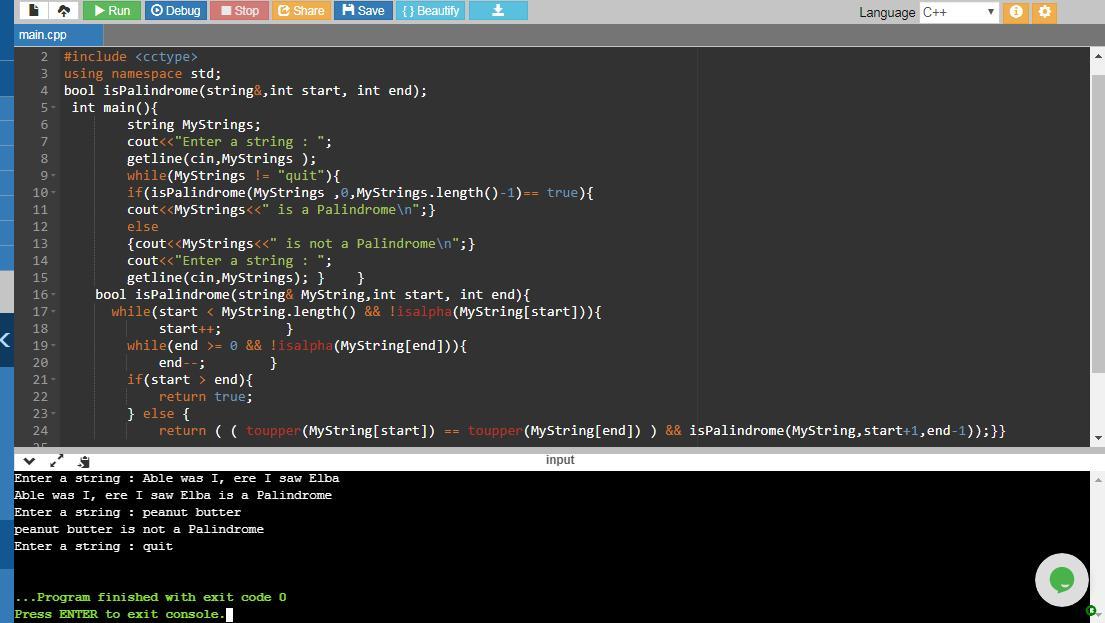Open the orange info icon

tap(1016, 12)
